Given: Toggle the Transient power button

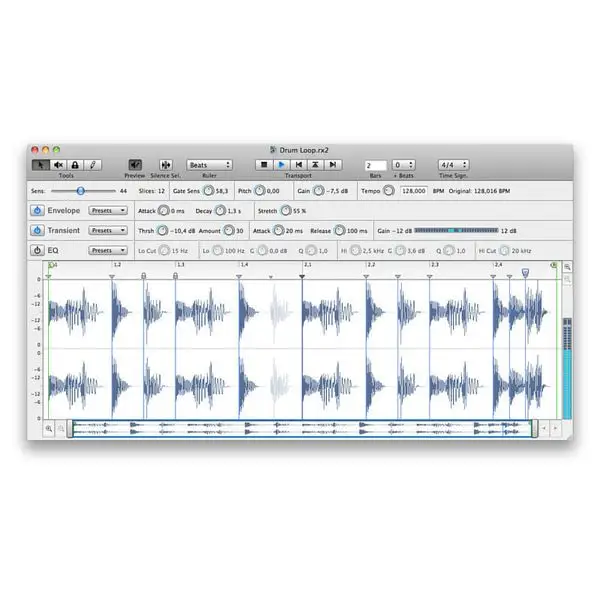Looking at the screenshot, I should point(37,230).
